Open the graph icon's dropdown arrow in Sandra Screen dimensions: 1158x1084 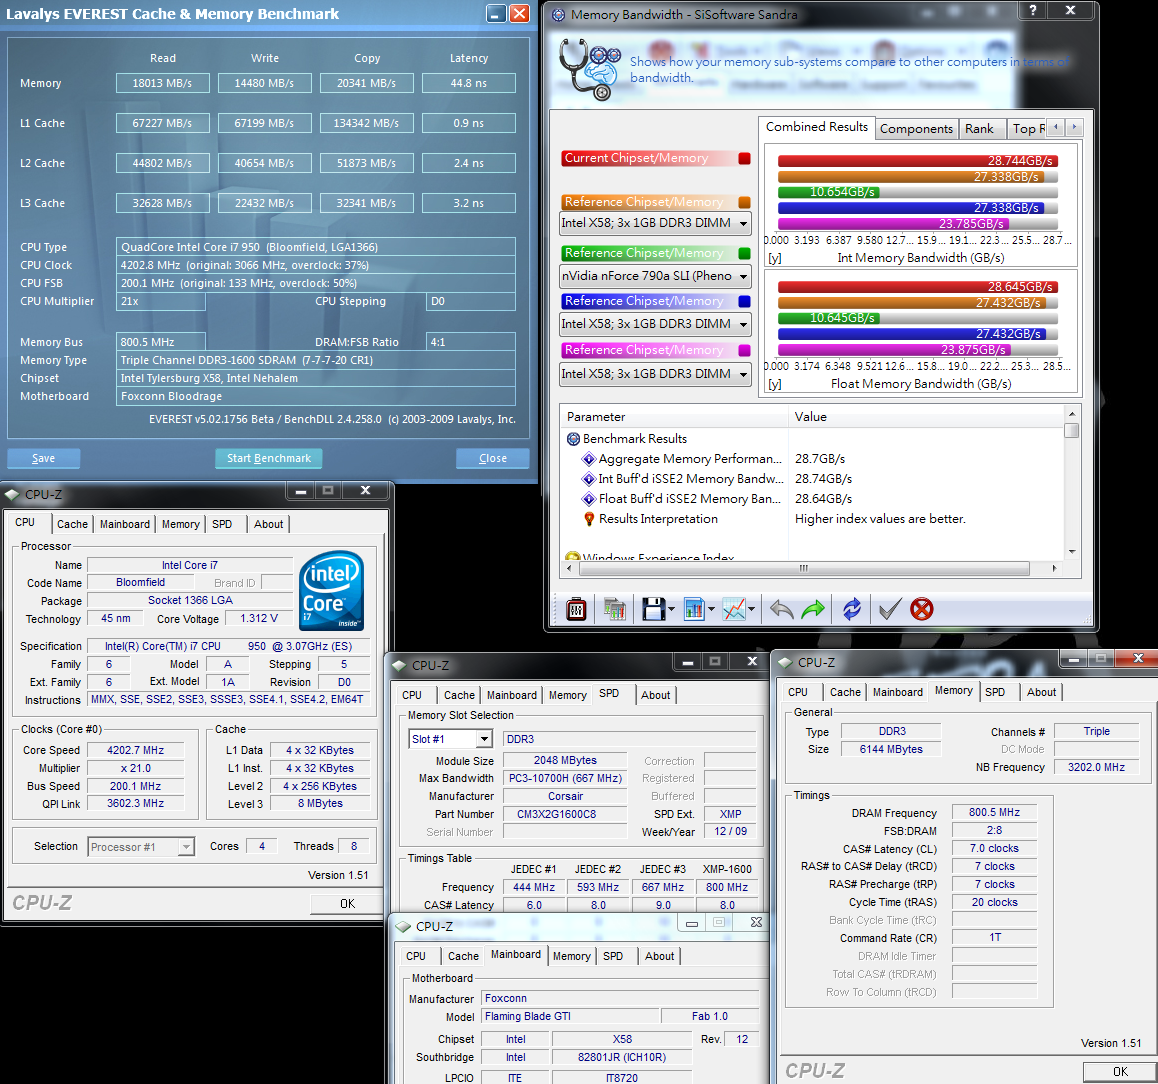coord(751,609)
